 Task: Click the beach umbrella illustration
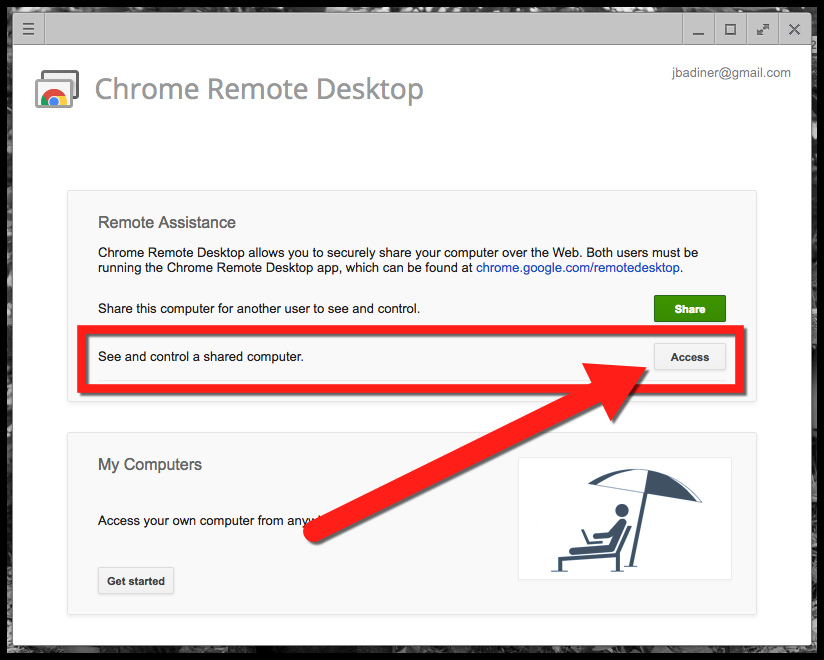[625, 518]
